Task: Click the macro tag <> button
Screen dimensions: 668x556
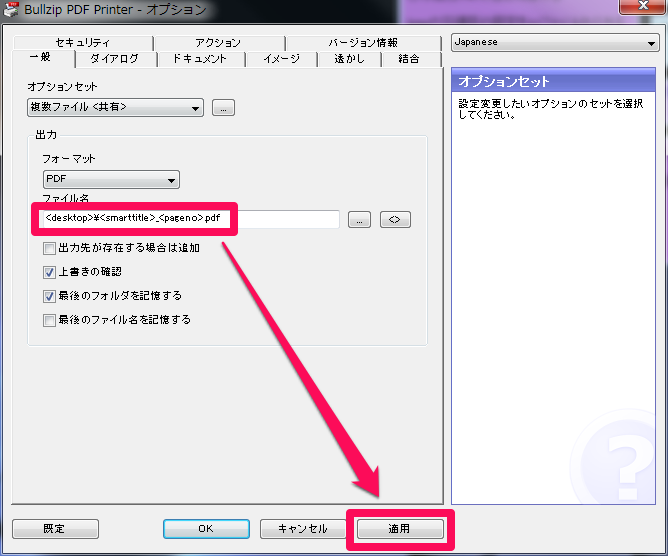Action: [x=395, y=220]
